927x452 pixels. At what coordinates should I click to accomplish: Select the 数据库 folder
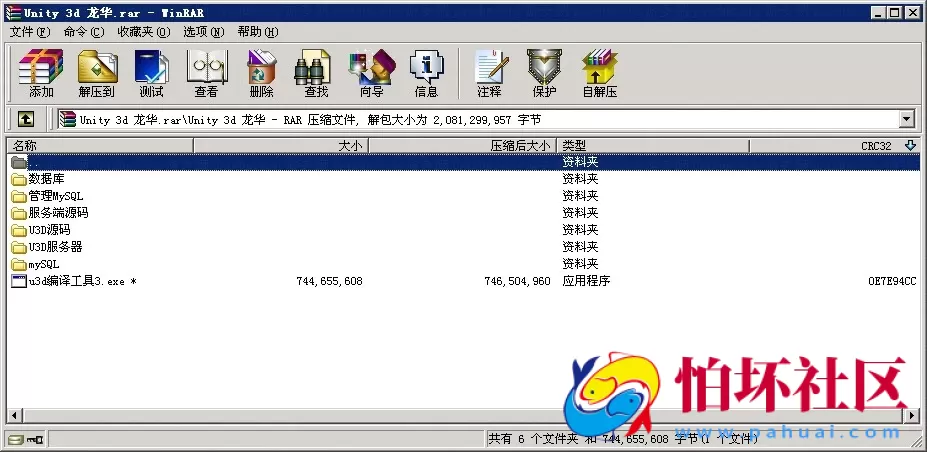(38, 179)
